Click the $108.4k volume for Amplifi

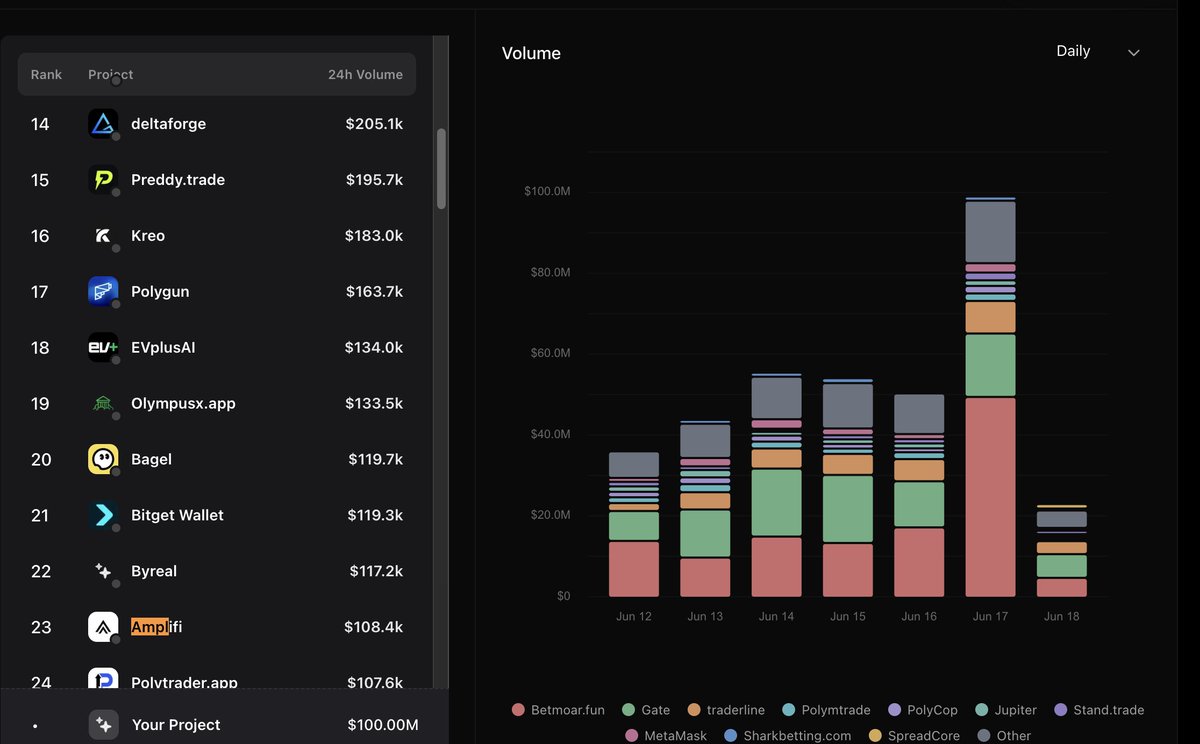coord(374,628)
